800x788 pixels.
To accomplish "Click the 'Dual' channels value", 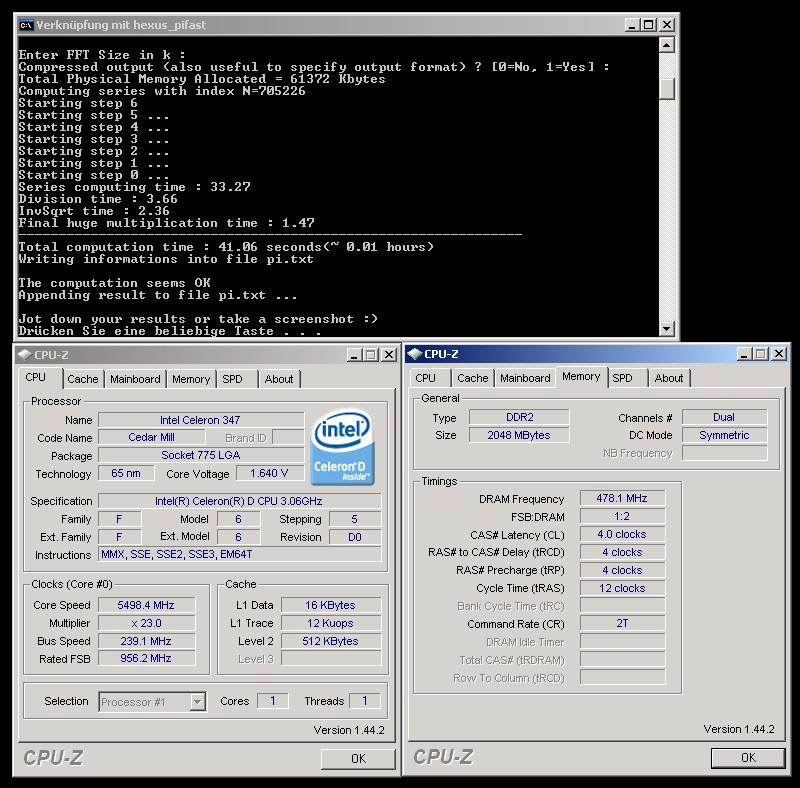I will click(x=724, y=417).
